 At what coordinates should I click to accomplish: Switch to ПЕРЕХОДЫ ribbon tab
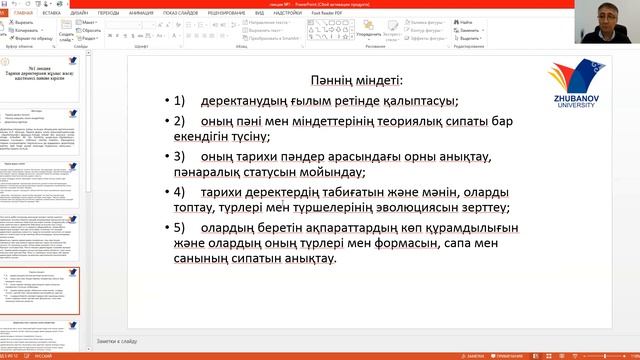pyautogui.click(x=108, y=13)
